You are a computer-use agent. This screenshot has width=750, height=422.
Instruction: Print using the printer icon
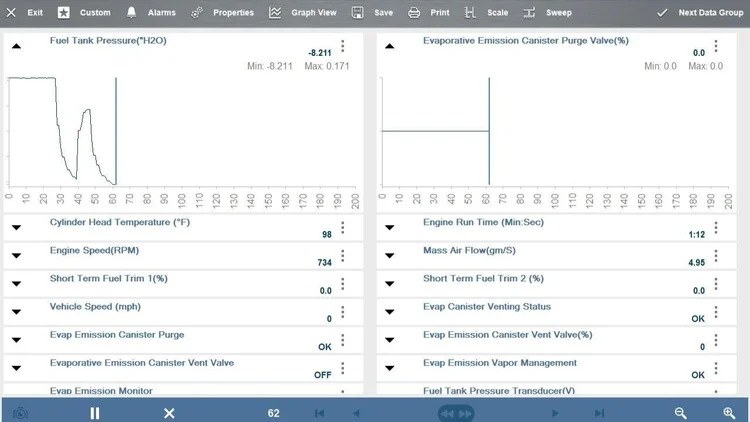pos(414,13)
